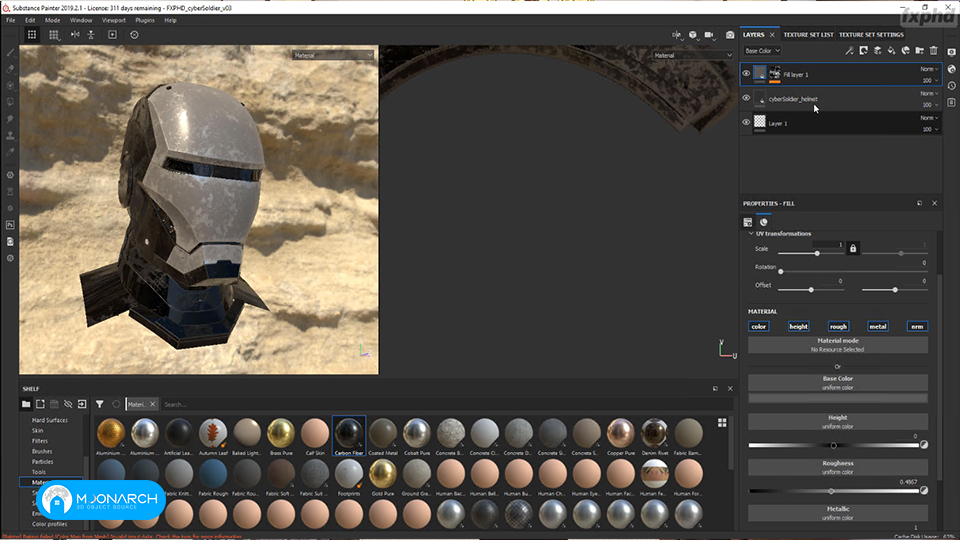Open the File menu
Image resolution: width=960 pixels, height=540 pixels.
(x=10, y=20)
